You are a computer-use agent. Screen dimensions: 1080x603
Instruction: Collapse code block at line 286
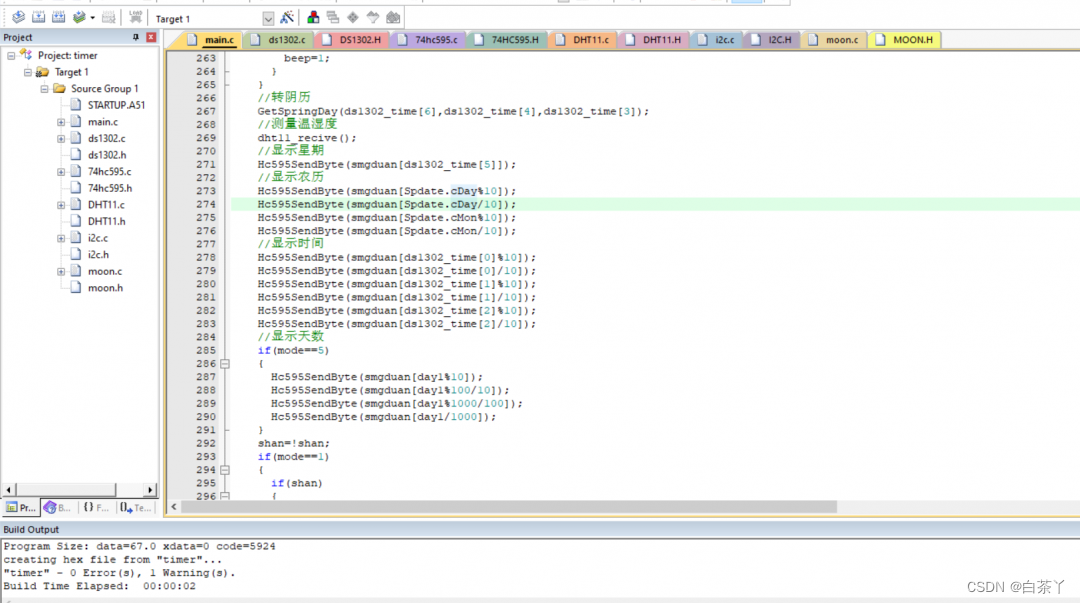click(225, 364)
